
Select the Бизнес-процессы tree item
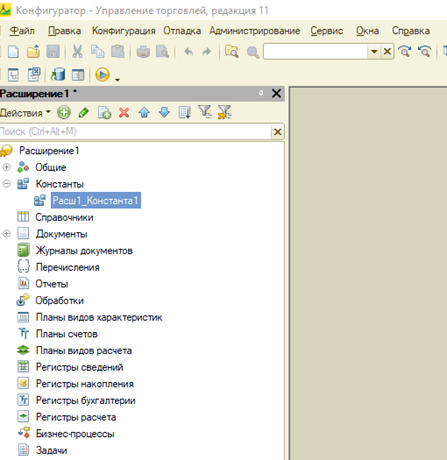pyautogui.click(x=75, y=434)
